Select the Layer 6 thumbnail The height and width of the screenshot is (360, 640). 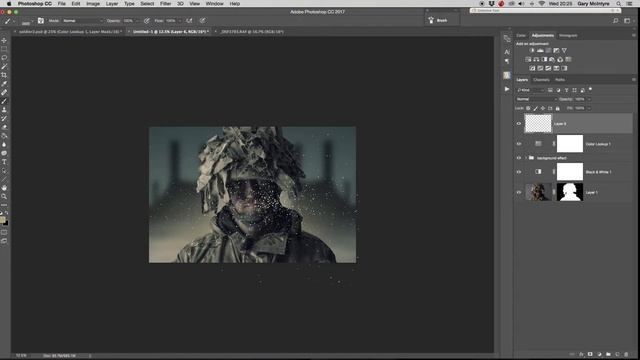point(538,124)
